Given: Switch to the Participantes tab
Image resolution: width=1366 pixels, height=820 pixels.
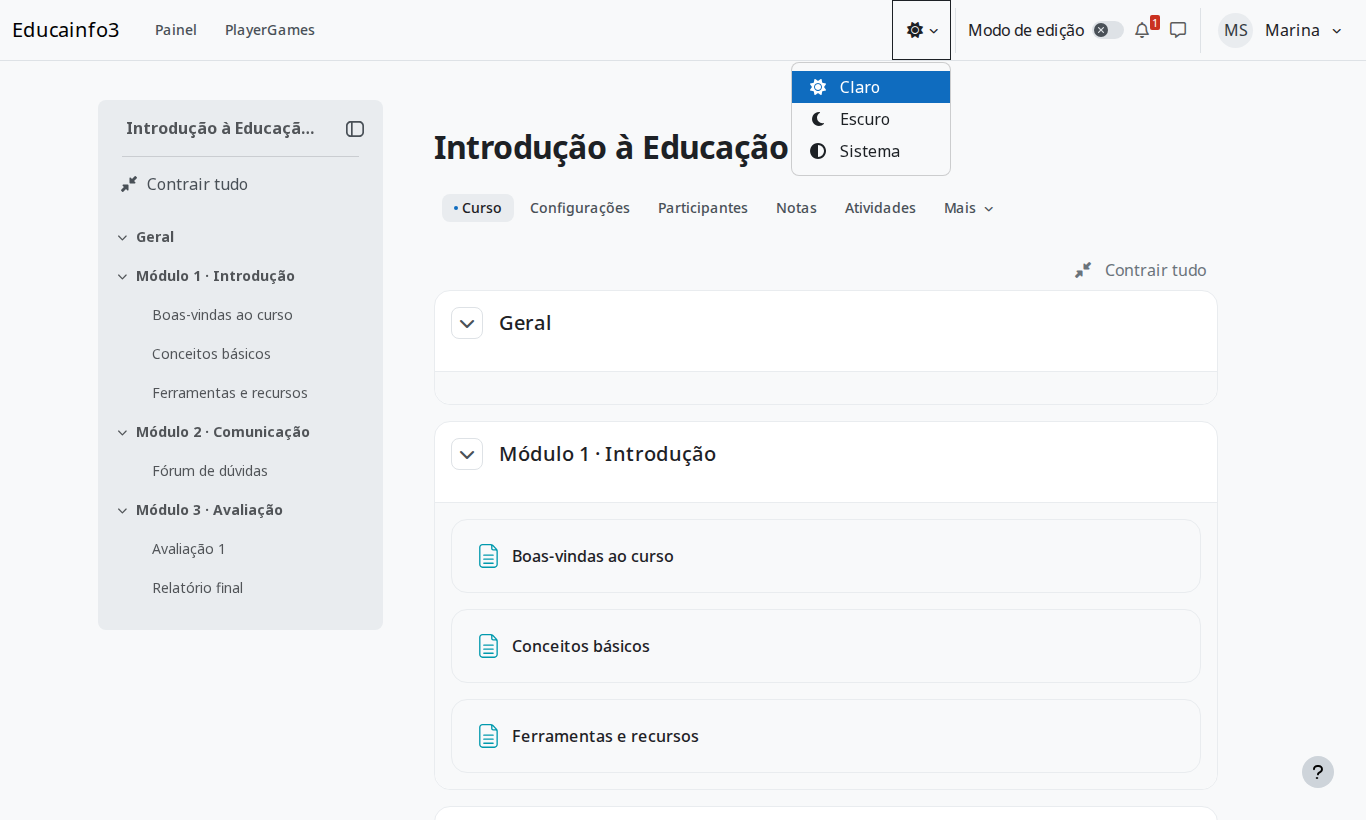Looking at the screenshot, I should point(703,208).
